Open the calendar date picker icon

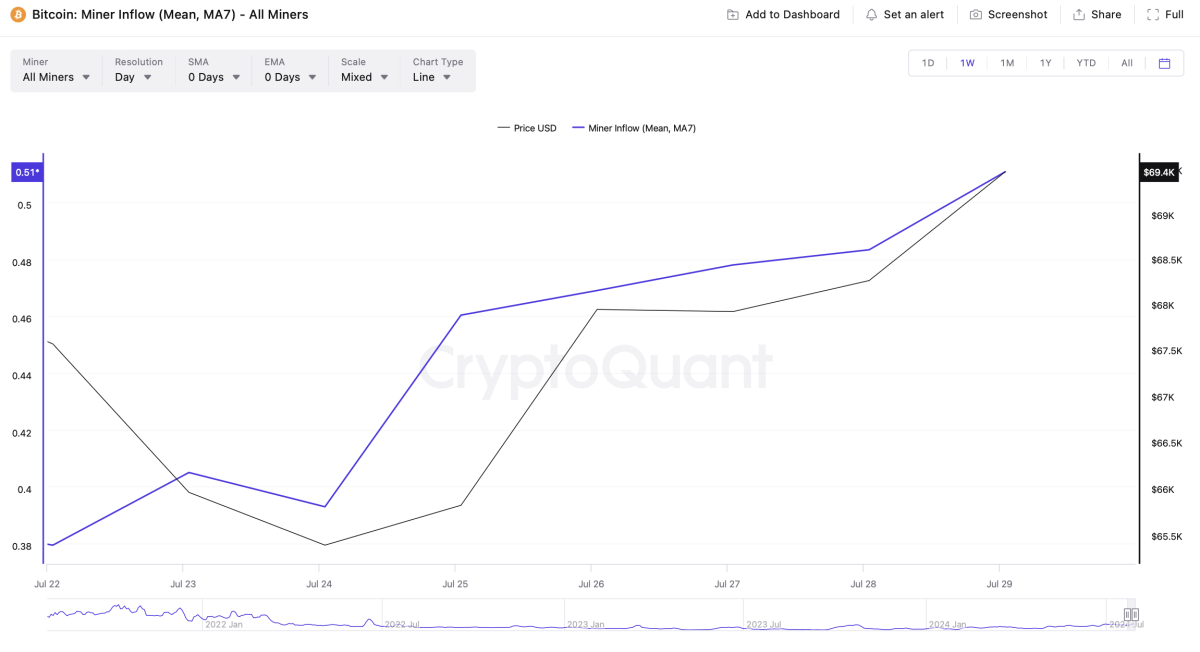(x=1164, y=63)
